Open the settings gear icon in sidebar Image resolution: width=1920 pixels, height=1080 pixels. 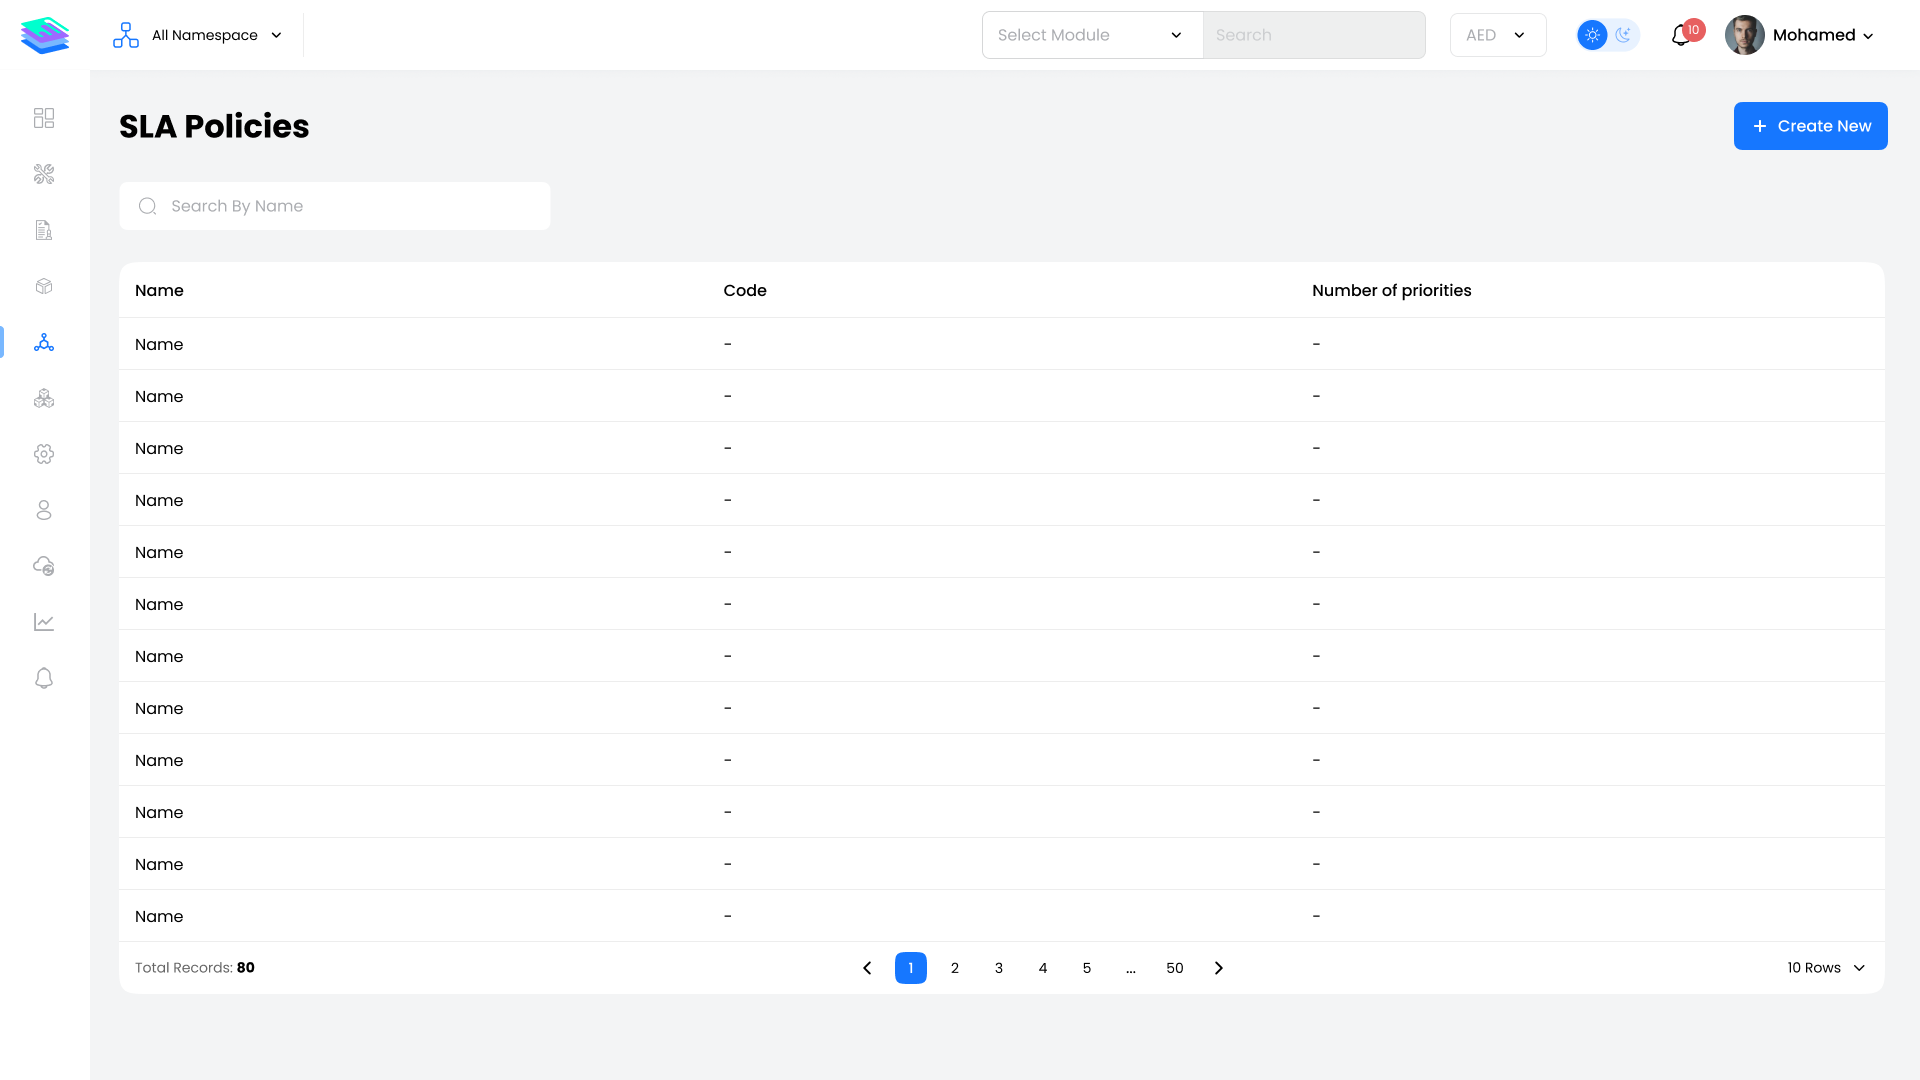pyautogui.click(x=44, y=454)
